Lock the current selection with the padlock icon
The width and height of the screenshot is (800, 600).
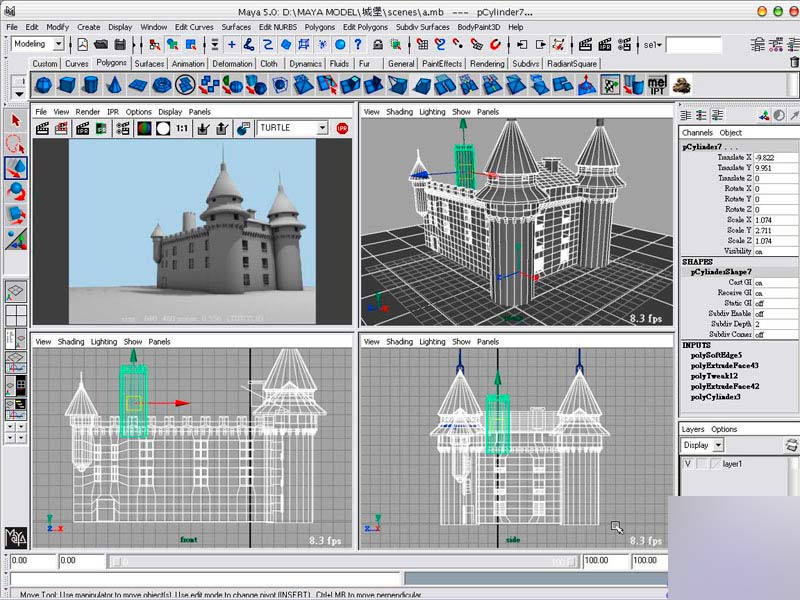pos(378,45)
